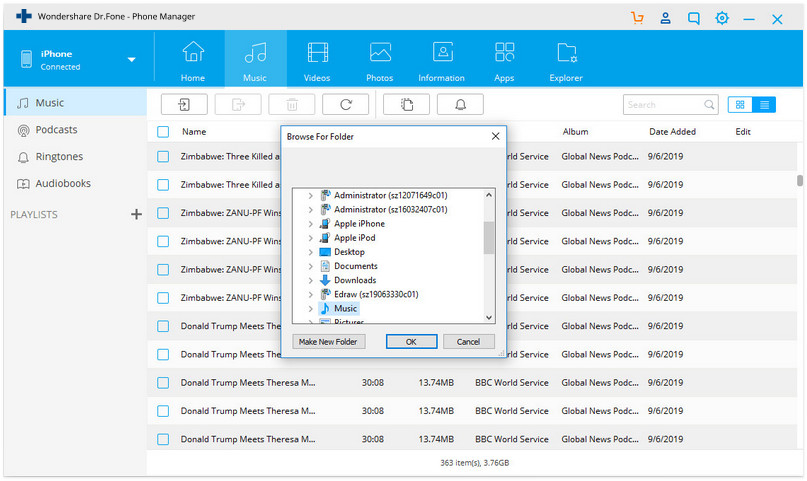Expand the Apple iPod node

click(310, 238)
